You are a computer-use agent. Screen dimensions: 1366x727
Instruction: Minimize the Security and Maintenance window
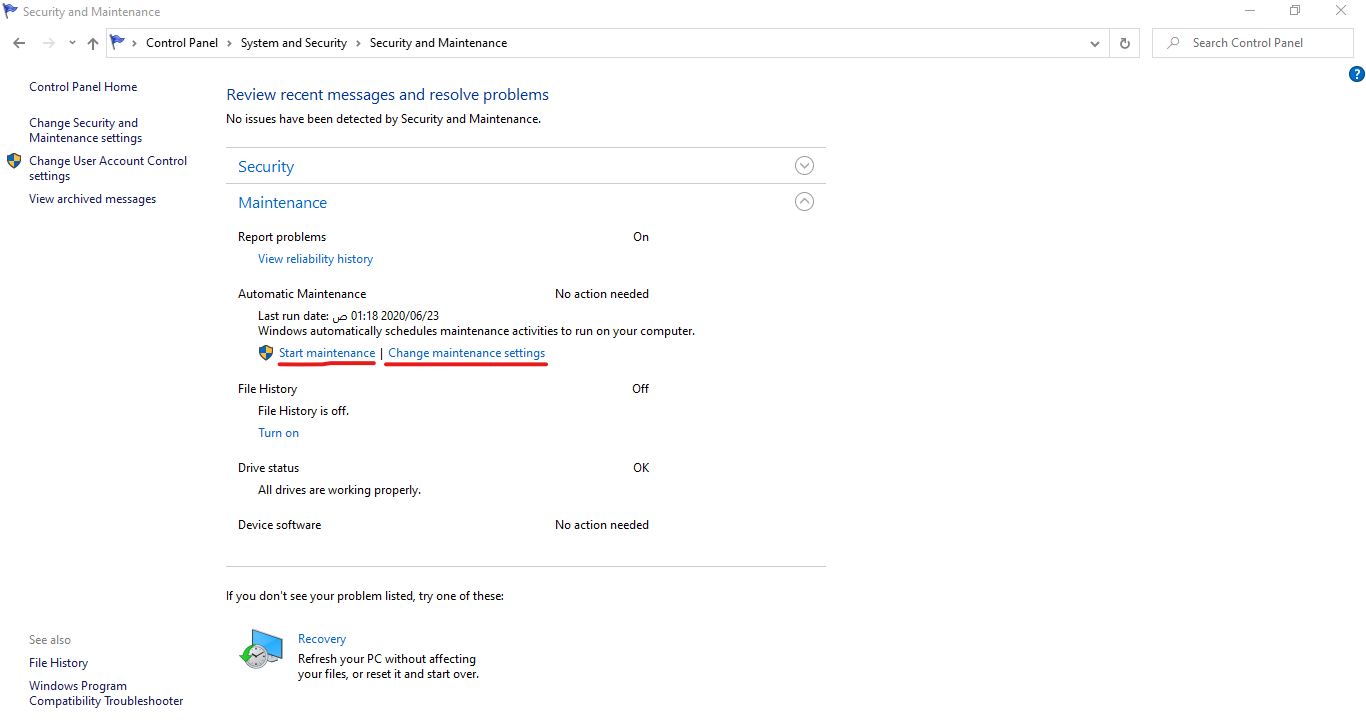[1250, 11]
